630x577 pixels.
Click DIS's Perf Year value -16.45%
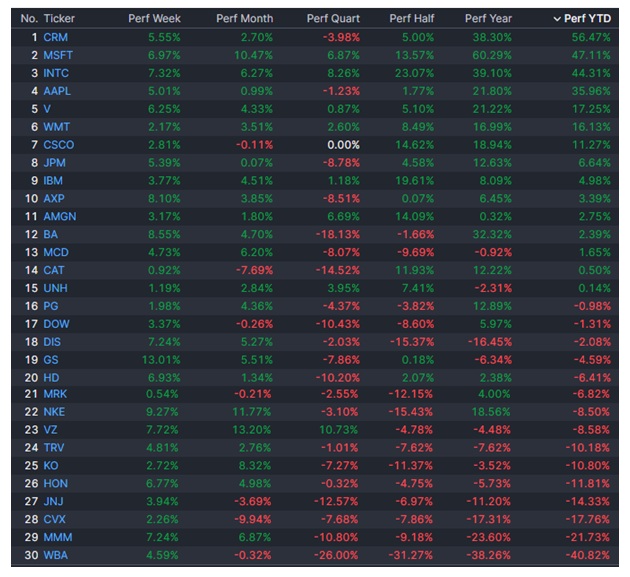[x=490, y=342]
